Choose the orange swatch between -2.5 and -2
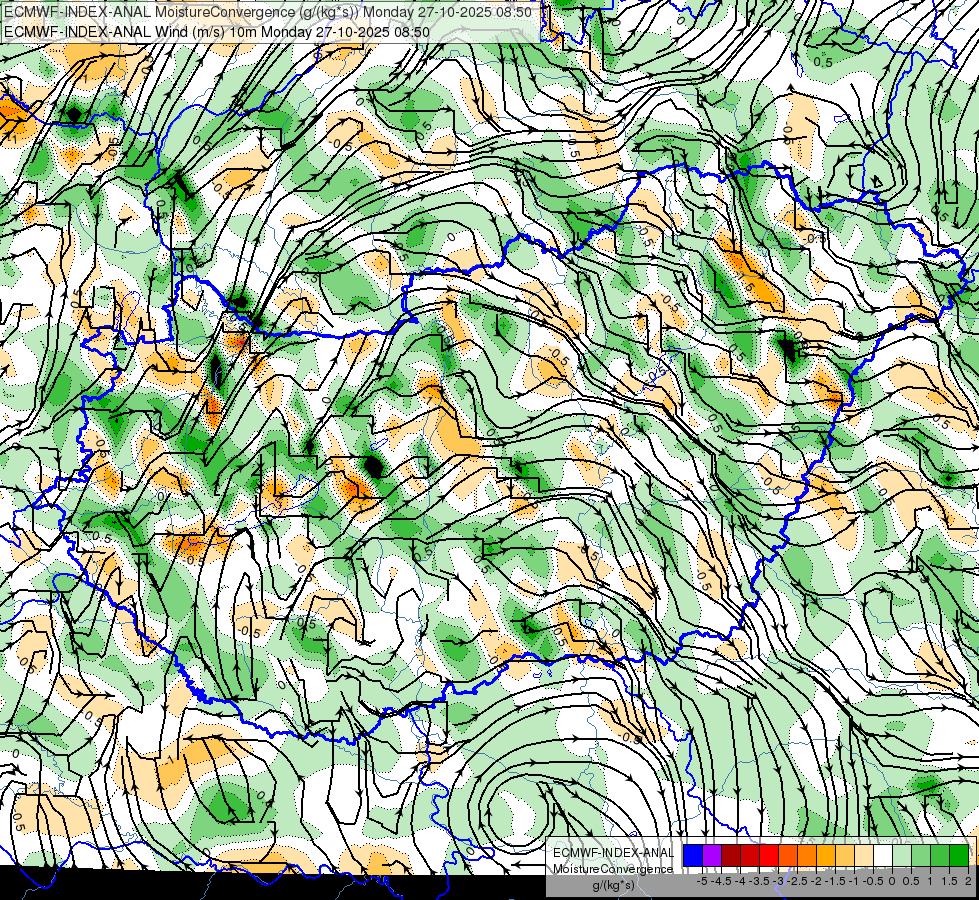 coord(807,856)
